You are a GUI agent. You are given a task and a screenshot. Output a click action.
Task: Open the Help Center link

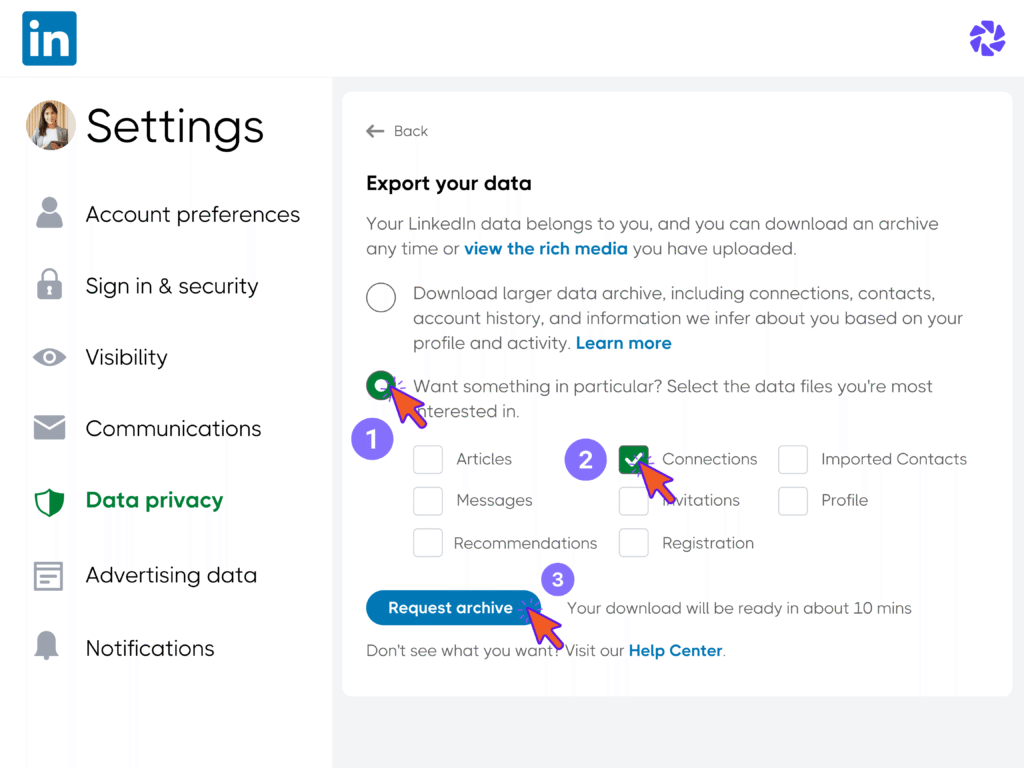point(675,650)
